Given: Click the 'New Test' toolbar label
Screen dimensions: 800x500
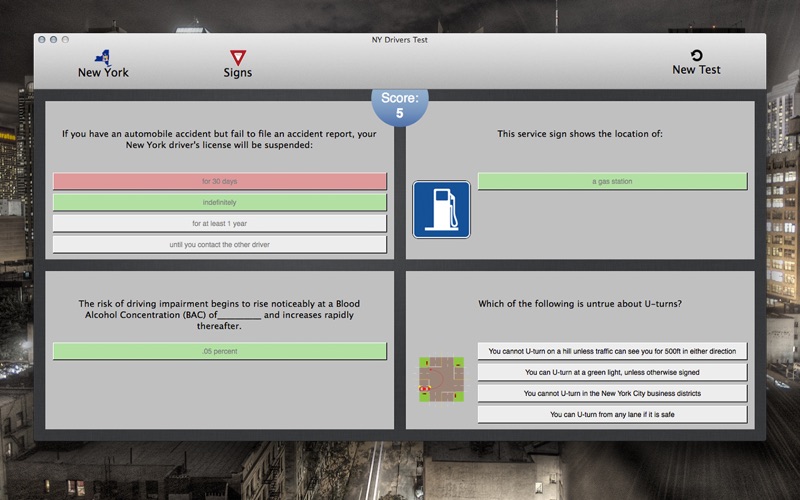Looking at the screenshot, I should point(696,70).
